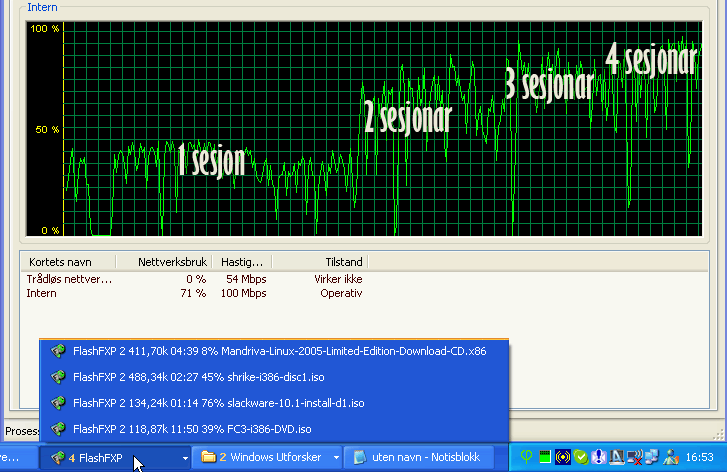Image resolution: width=727 pixels, height=472 pixels.
Task: Click the FlashFXP icon beside the shrike entry
Action: 58,377
